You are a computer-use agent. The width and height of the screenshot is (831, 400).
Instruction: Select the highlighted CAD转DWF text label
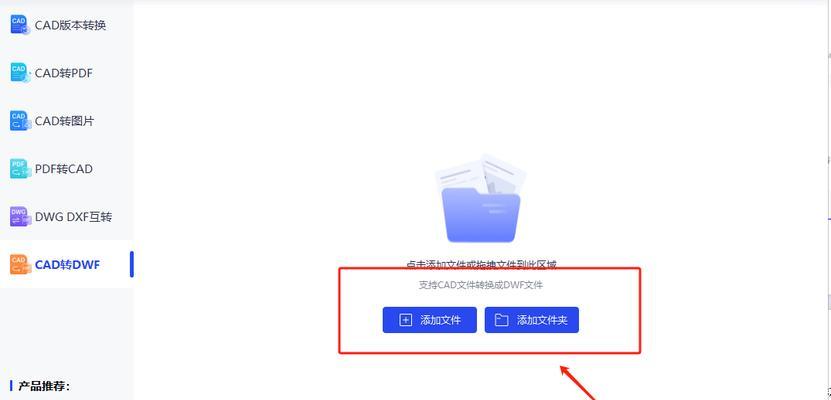(x=67, y=264)
